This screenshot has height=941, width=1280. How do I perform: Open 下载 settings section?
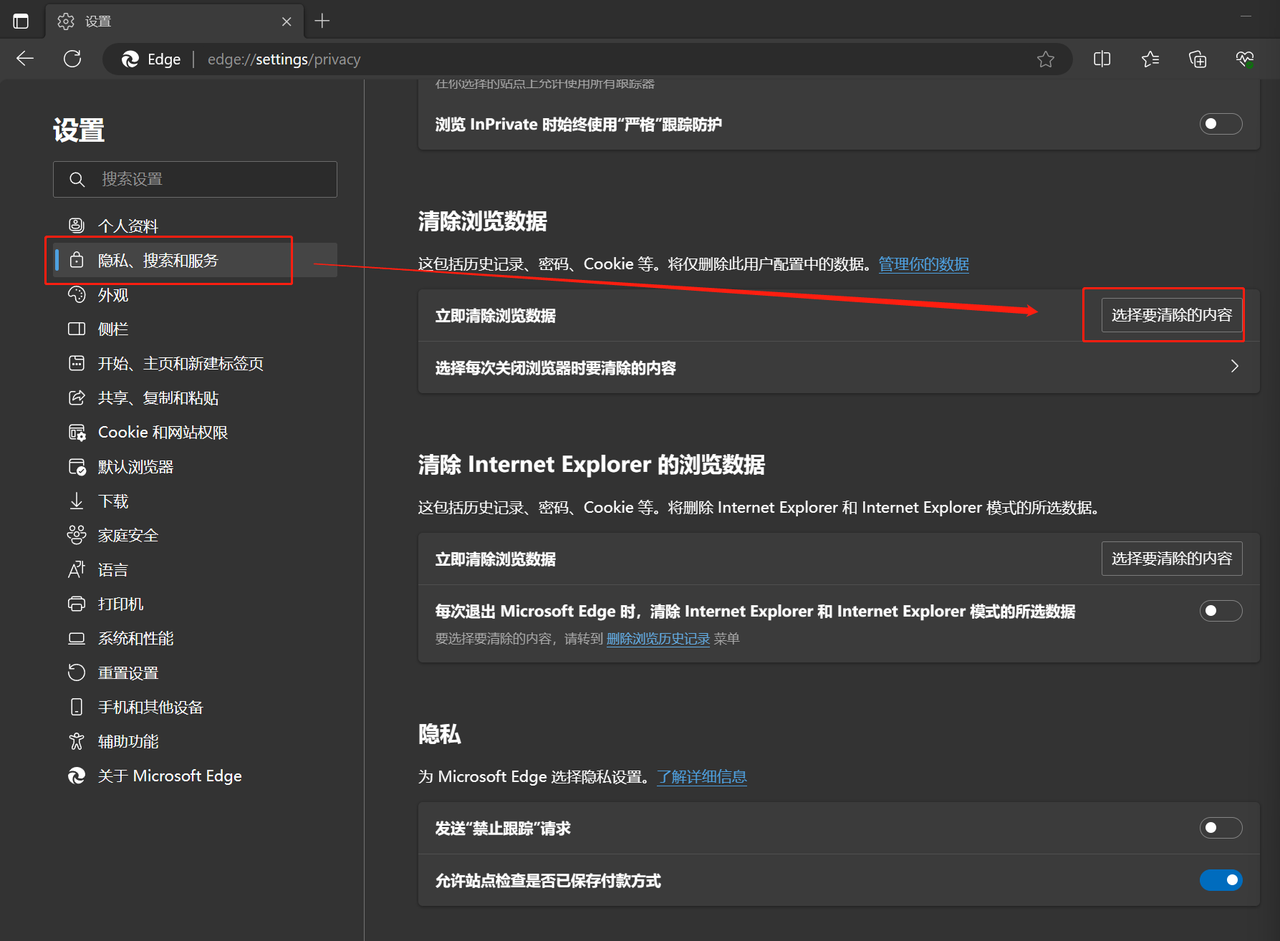coord(195,501)
